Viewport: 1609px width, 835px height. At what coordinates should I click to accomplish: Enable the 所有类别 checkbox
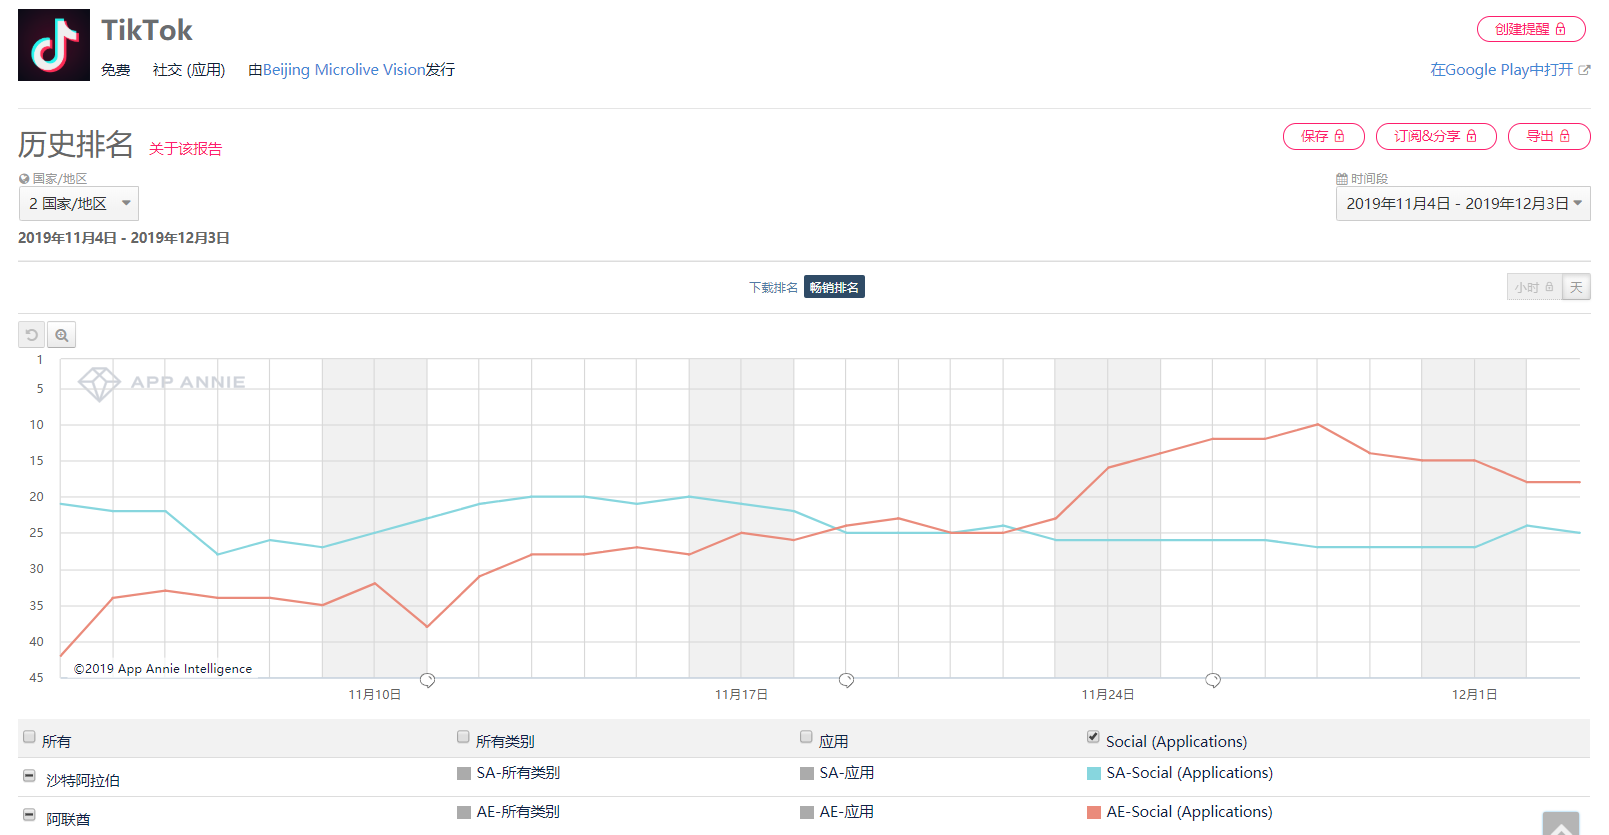tap(463, 737)
